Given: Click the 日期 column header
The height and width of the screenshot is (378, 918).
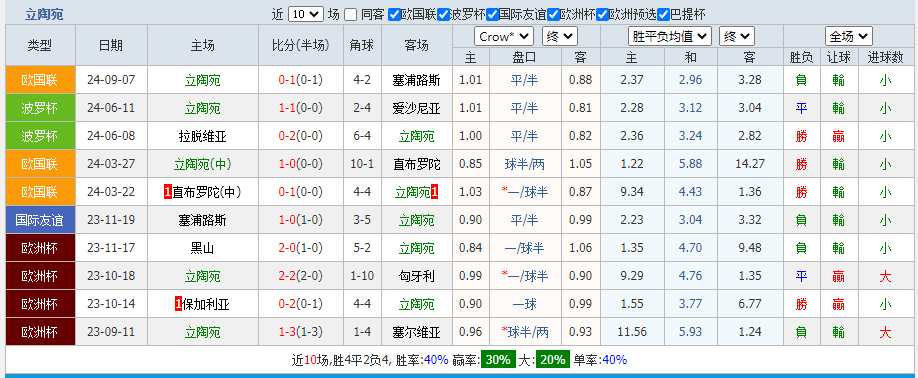Looking at the screenshot, I should pos(111,45).
